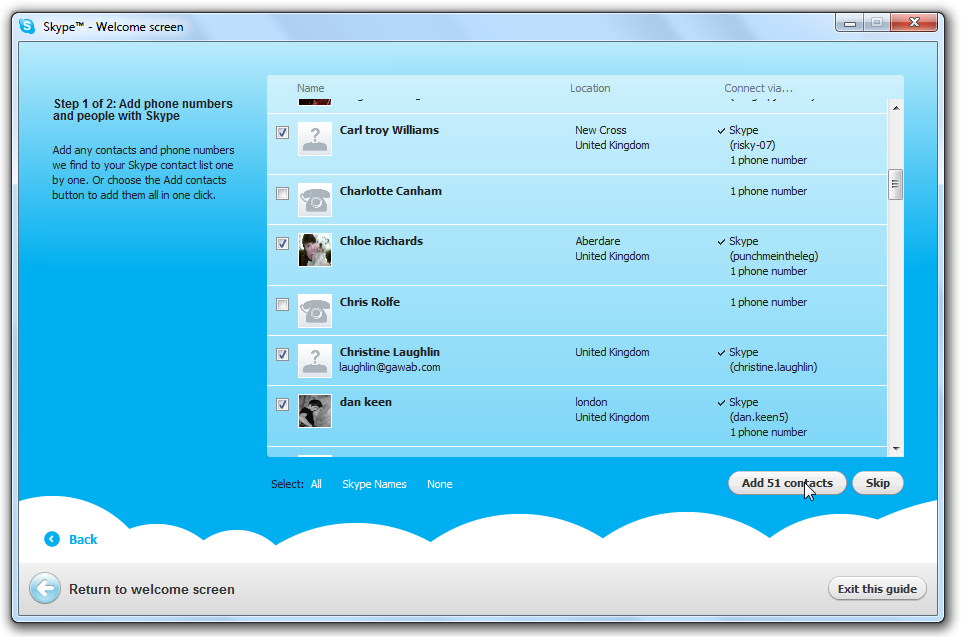The width and height of the screenshot is (961, 637).
Task: Skip adding contacts
Action: tap(878, 483)
